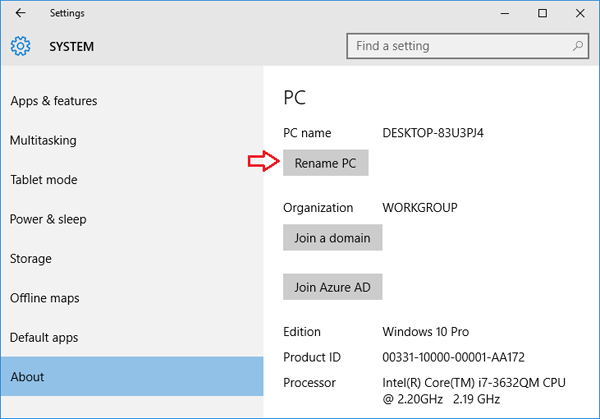Screen dimensions: 600x419
Task: Maximize the Settings window
Action: pyautogui.click(x=542, y=13)
